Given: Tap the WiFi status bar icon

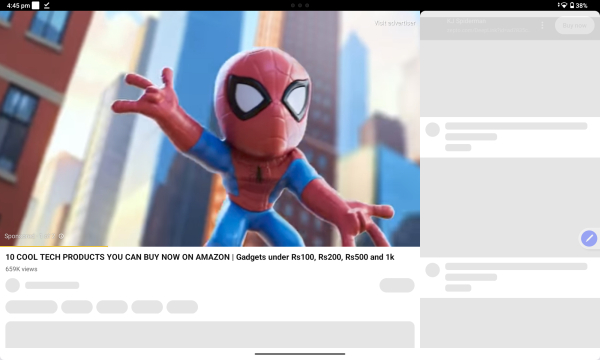Looking at the screenshot, I should click(563, 5).
